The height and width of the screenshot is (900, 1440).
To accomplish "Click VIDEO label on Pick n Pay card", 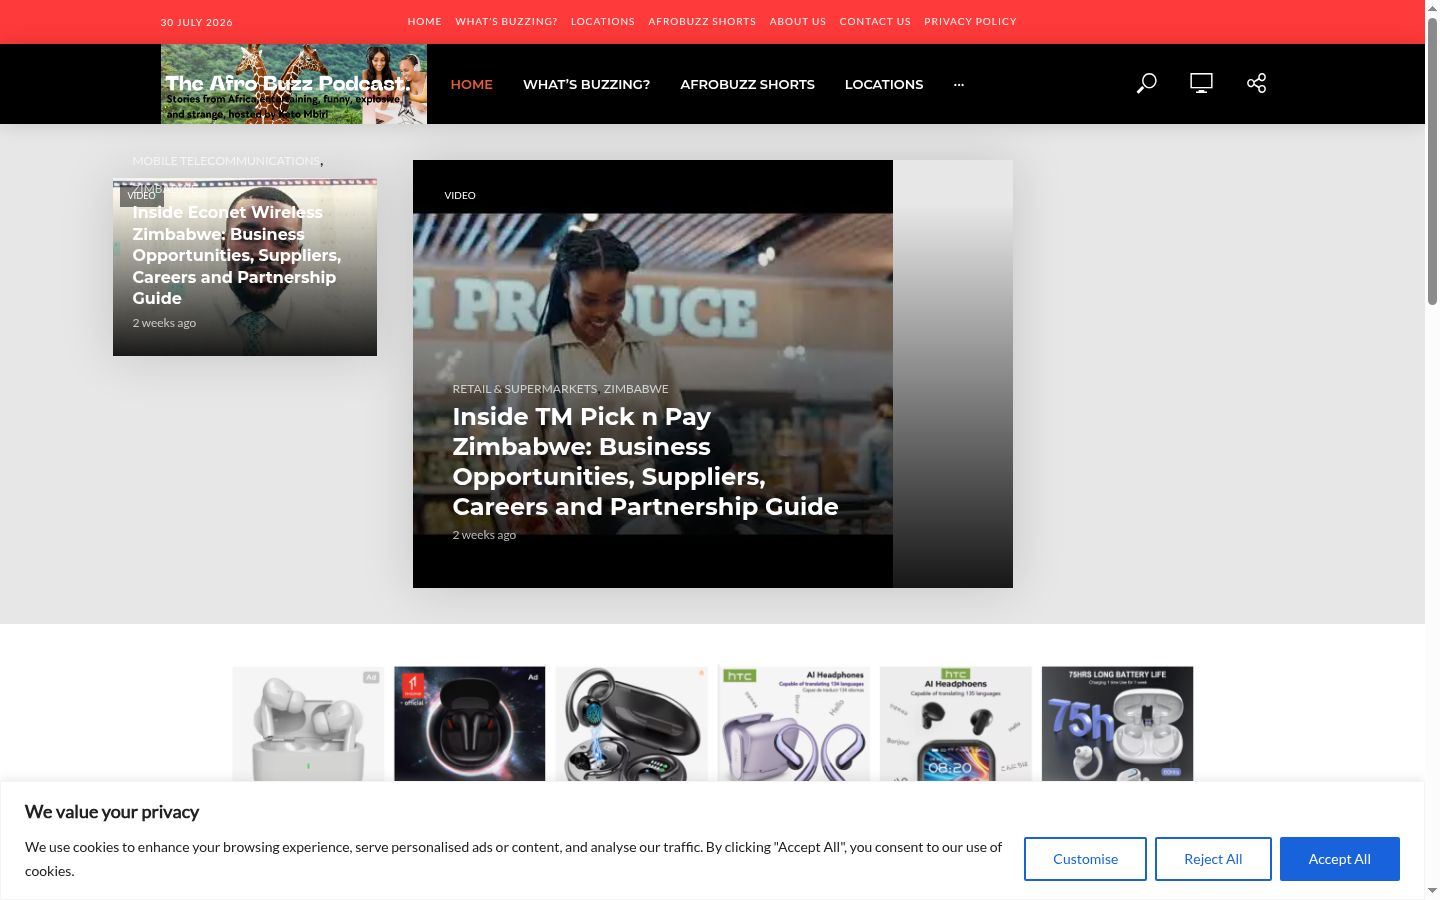I will tap(460, 195).
